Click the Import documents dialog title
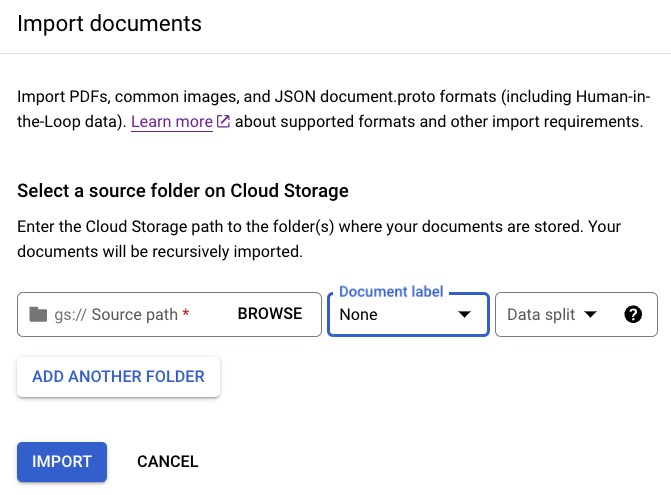 coord(109,23)
